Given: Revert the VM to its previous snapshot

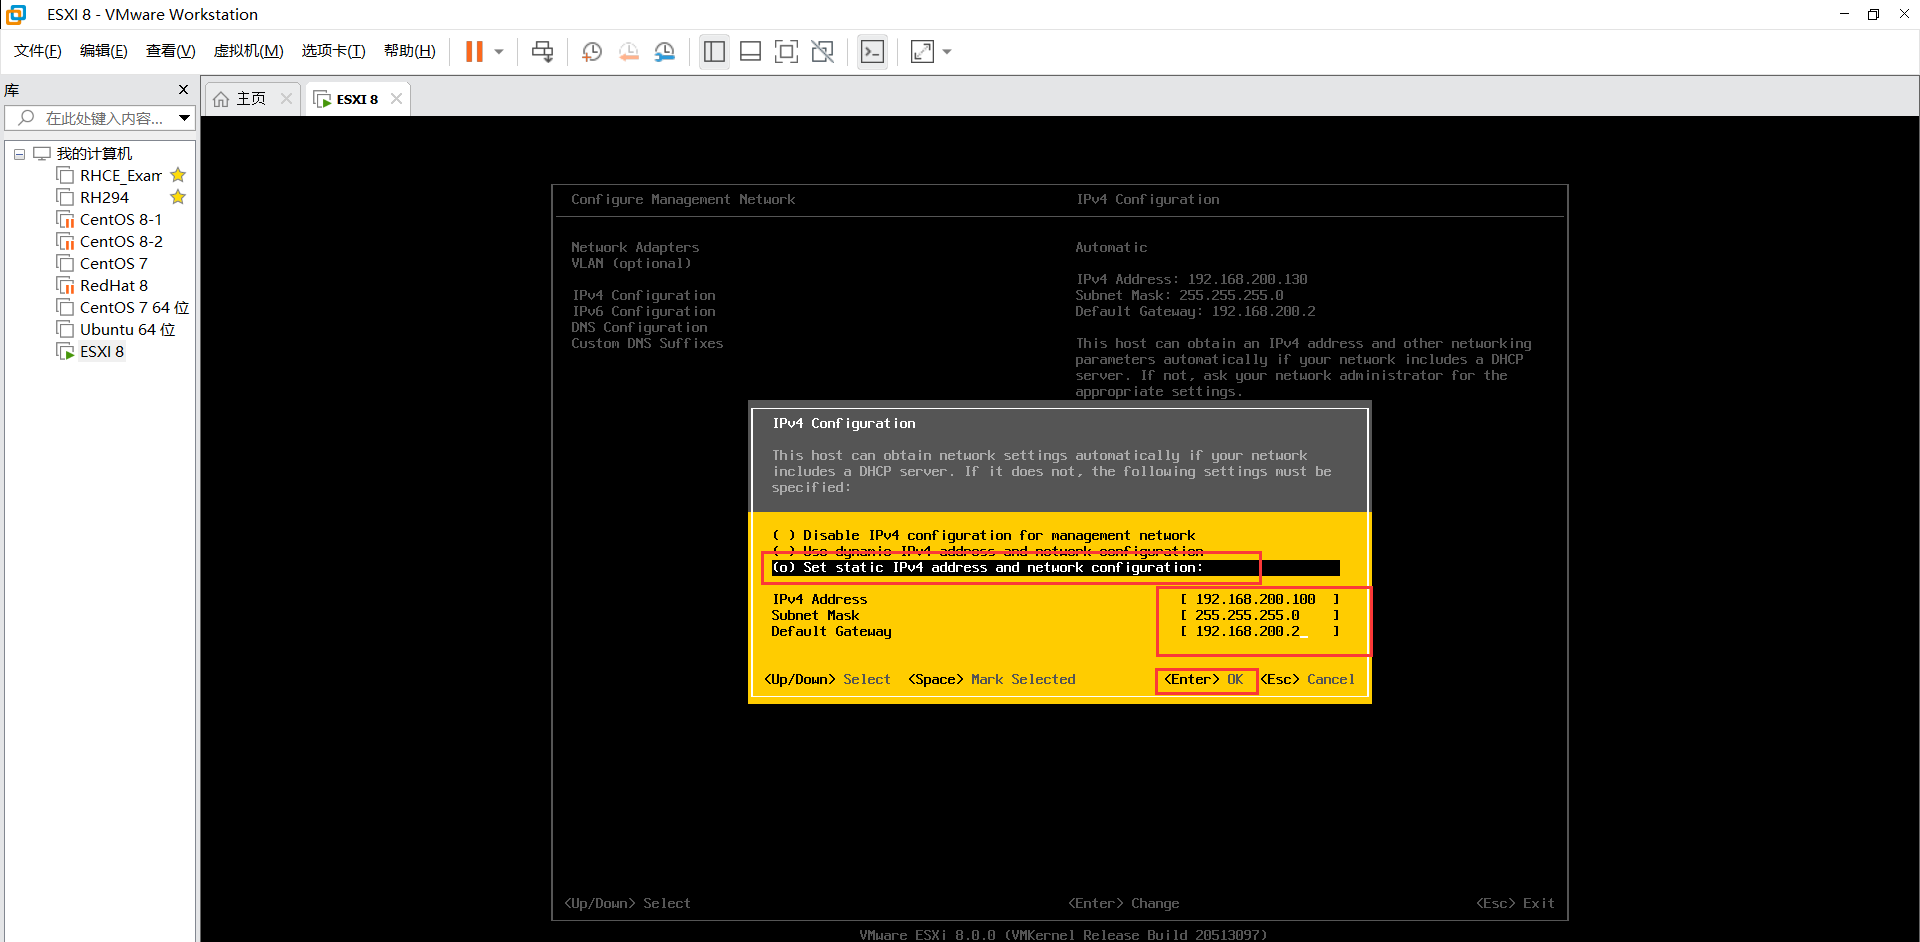Looking at the screenshot, I should [x=628, y=52].
